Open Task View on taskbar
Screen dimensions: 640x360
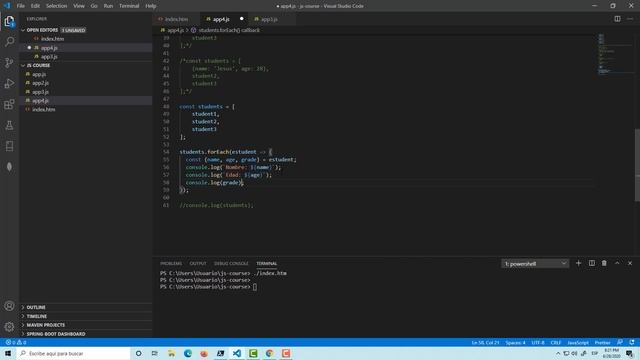point(155,353)
